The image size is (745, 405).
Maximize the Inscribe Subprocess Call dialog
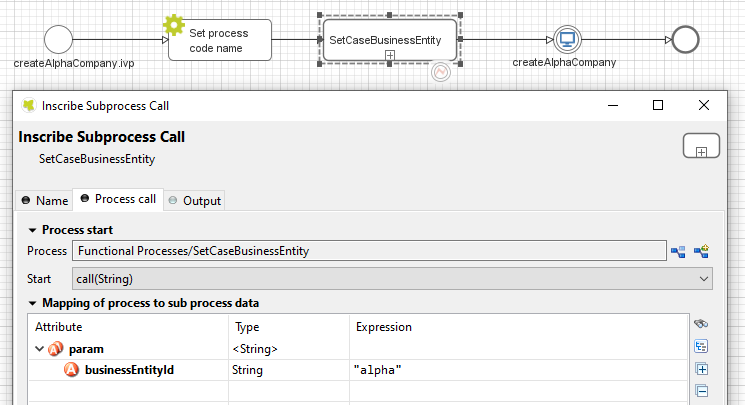(x=658, y=105)
